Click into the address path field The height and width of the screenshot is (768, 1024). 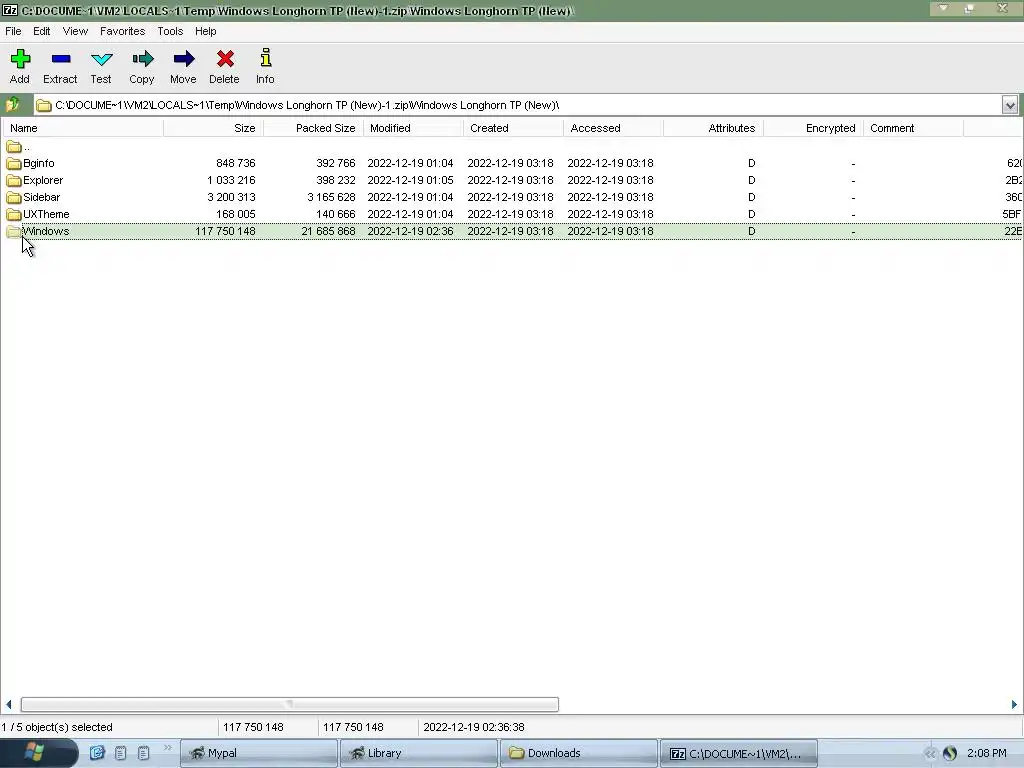point(517,105)
